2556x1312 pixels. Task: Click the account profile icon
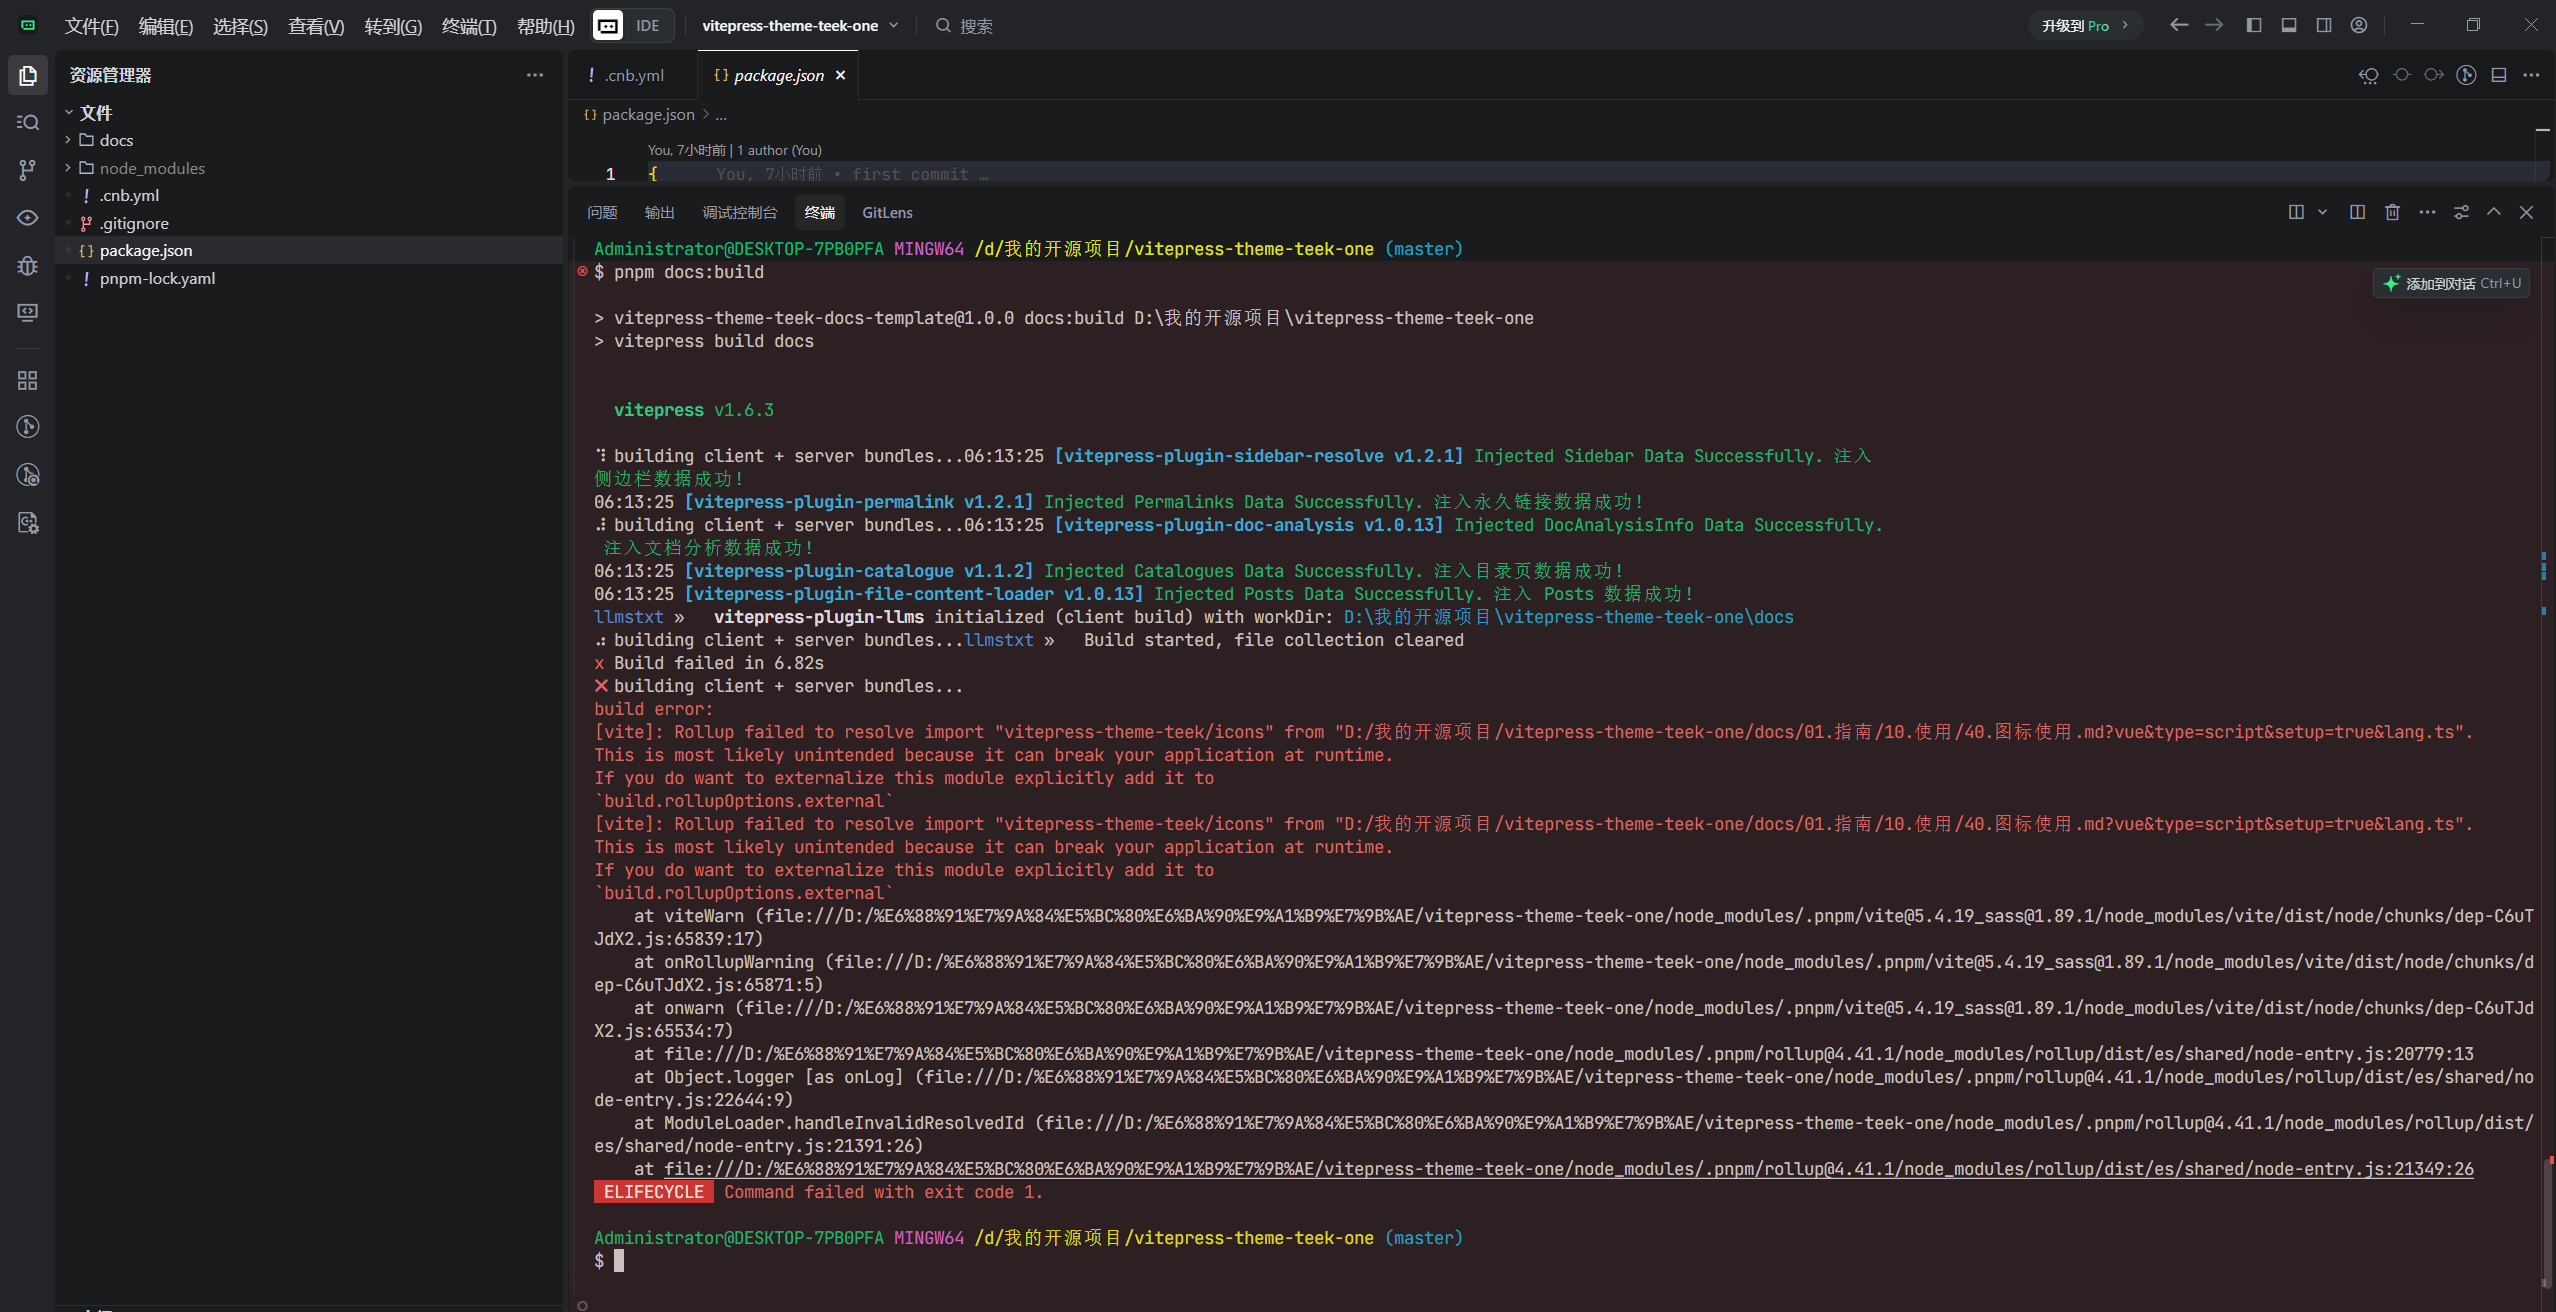(2359, 25)
